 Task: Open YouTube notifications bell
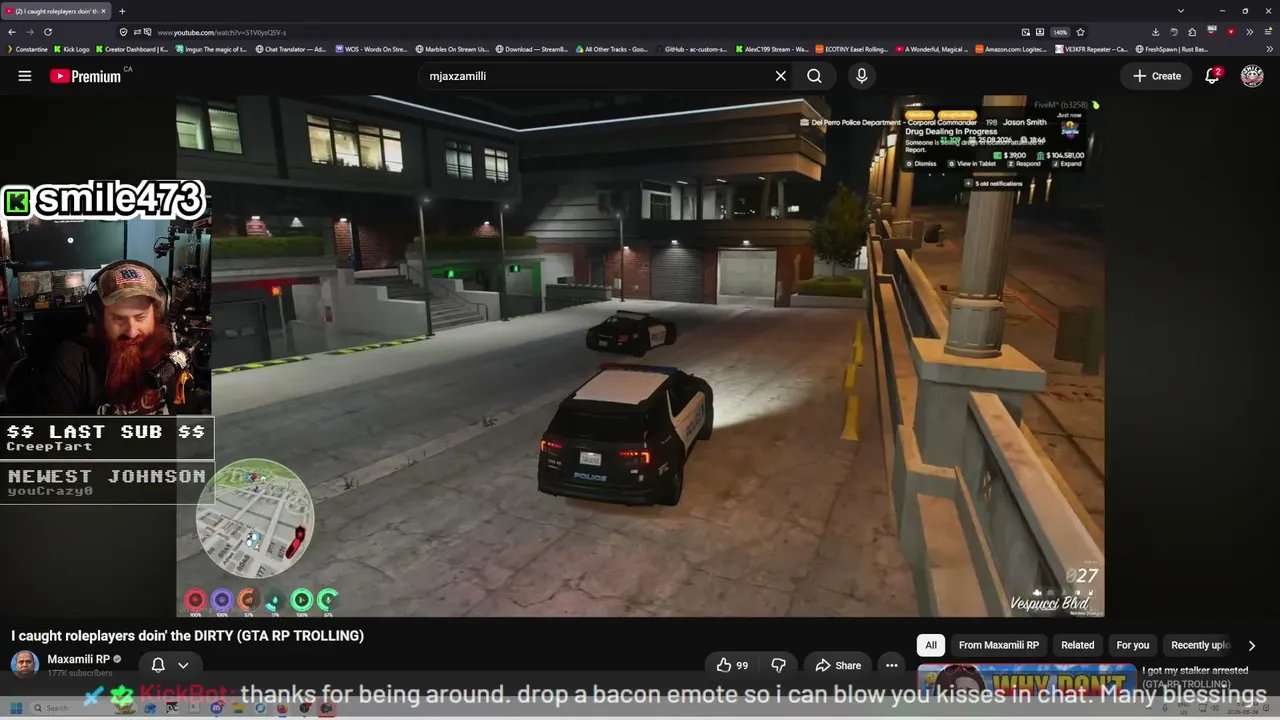(1212, 76)
